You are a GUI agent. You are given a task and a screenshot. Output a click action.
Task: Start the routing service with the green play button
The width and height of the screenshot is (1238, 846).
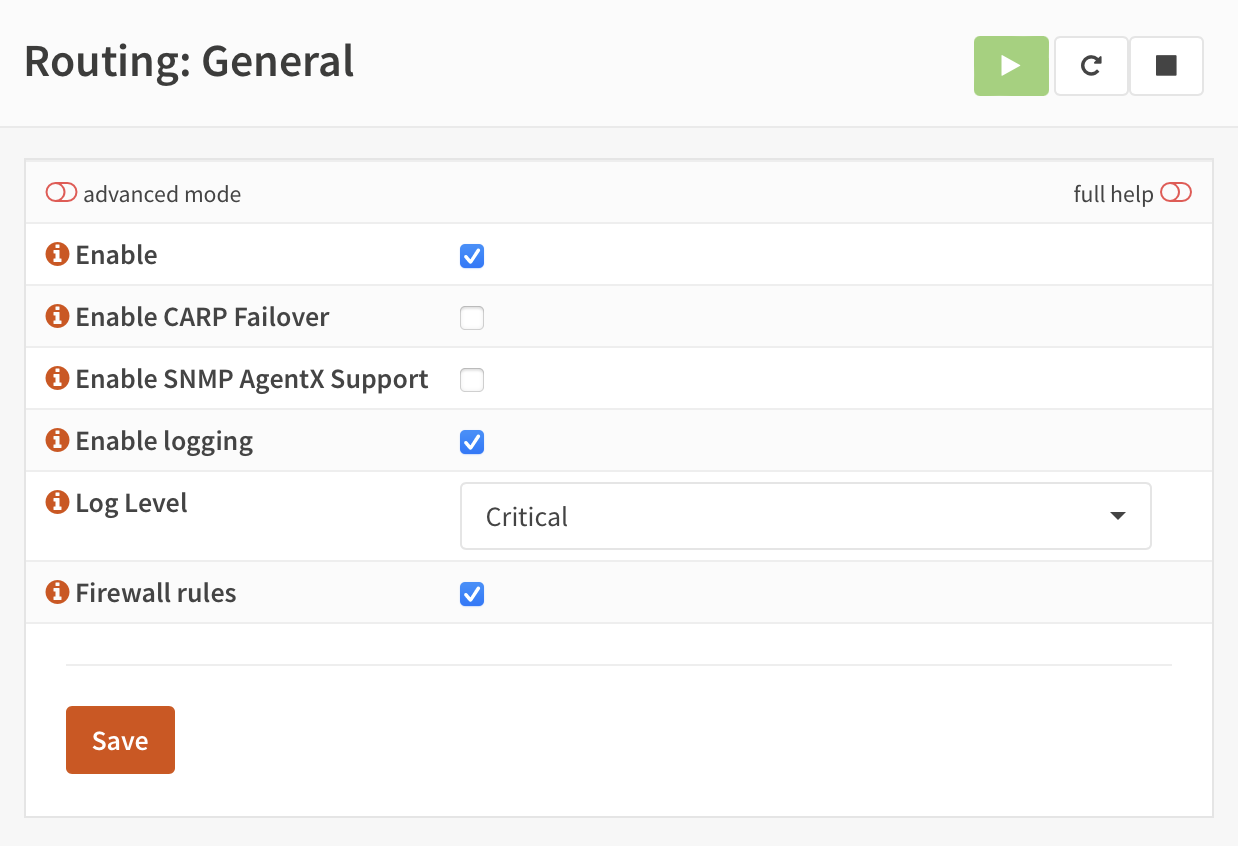[x=1011, y=66]
